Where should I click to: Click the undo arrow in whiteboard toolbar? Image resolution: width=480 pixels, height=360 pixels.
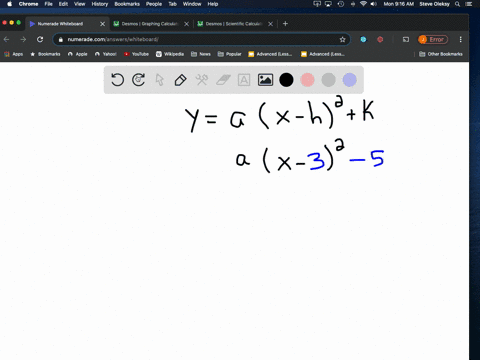coord(117,80)
